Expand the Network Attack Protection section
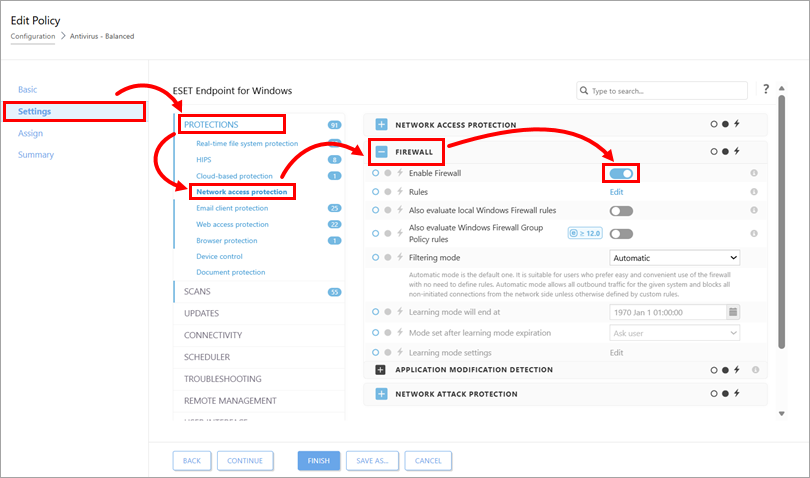This screenshot has height=478, width=810. click(381, 394)
